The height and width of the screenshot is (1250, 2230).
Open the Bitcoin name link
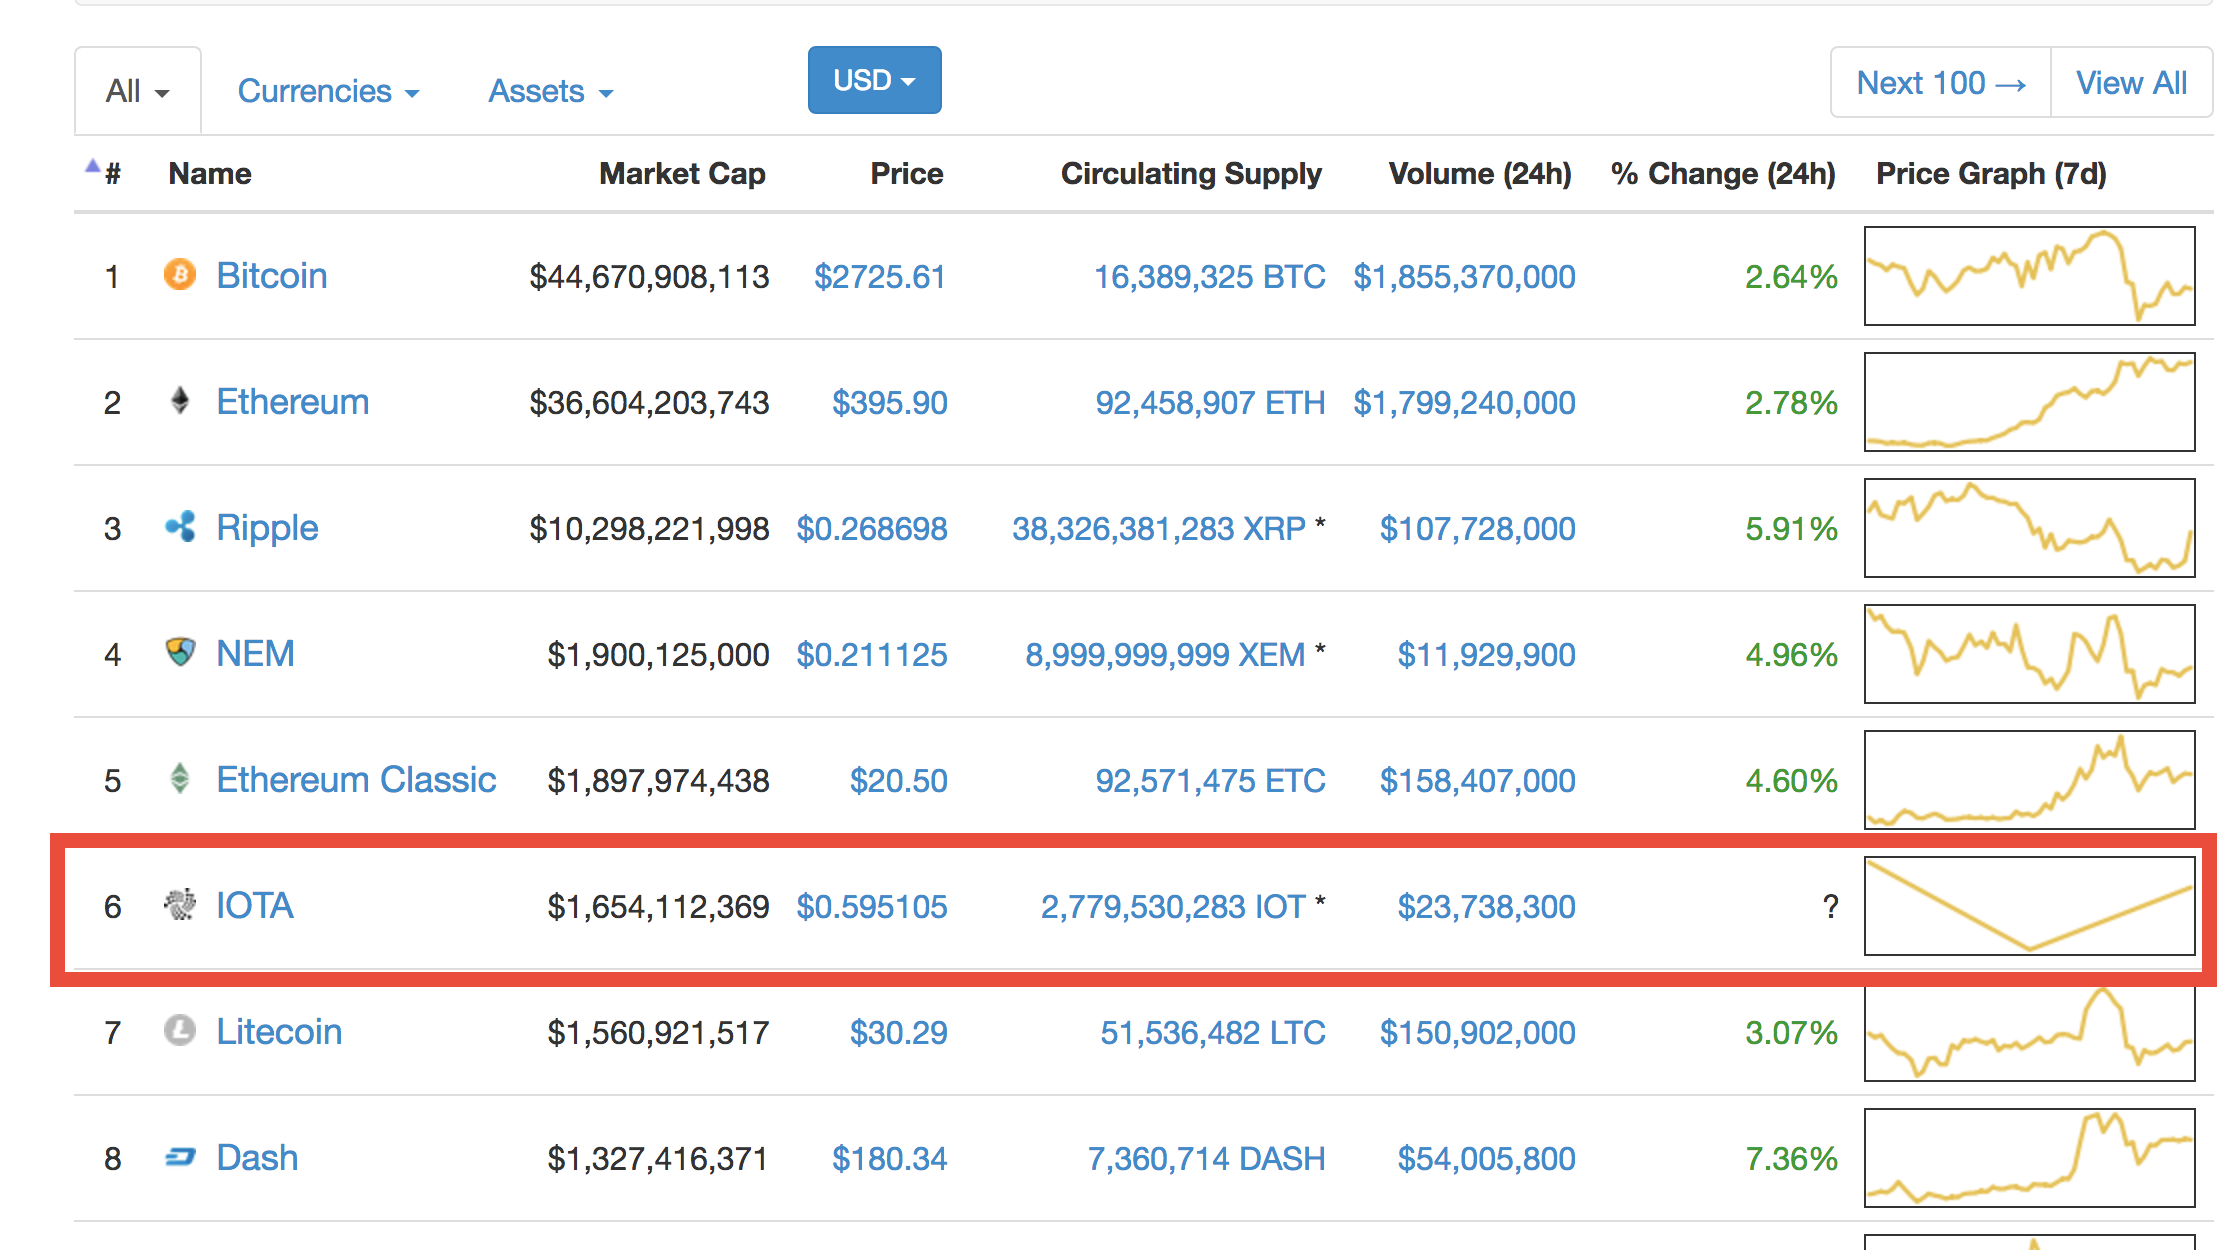coord(272,275)
